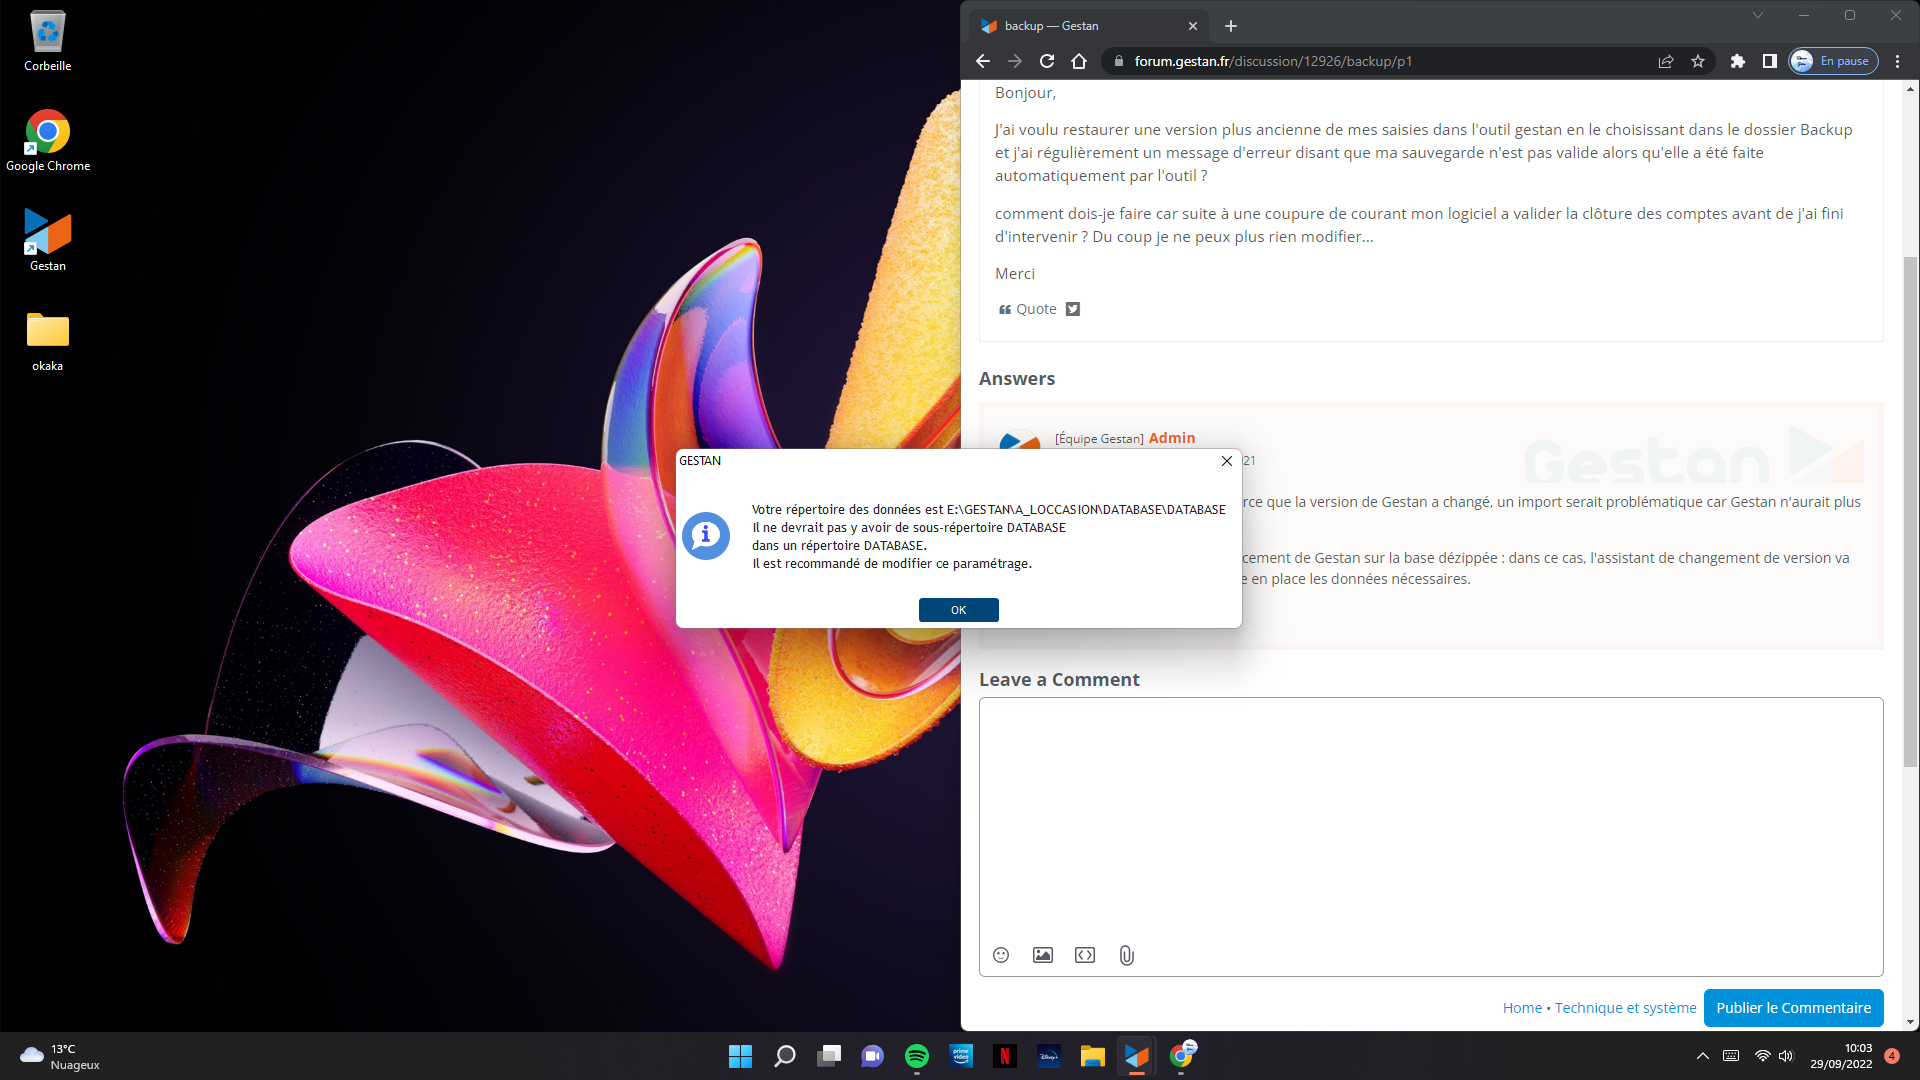Expand the tab search chevron in Chrome
1920x1080 pixels.
(x=1758, y=16)
